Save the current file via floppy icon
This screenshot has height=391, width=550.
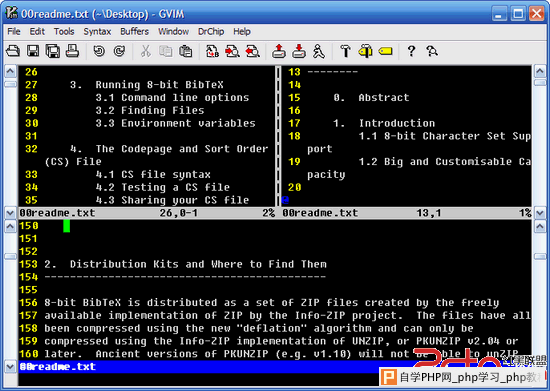click(33, 51)
